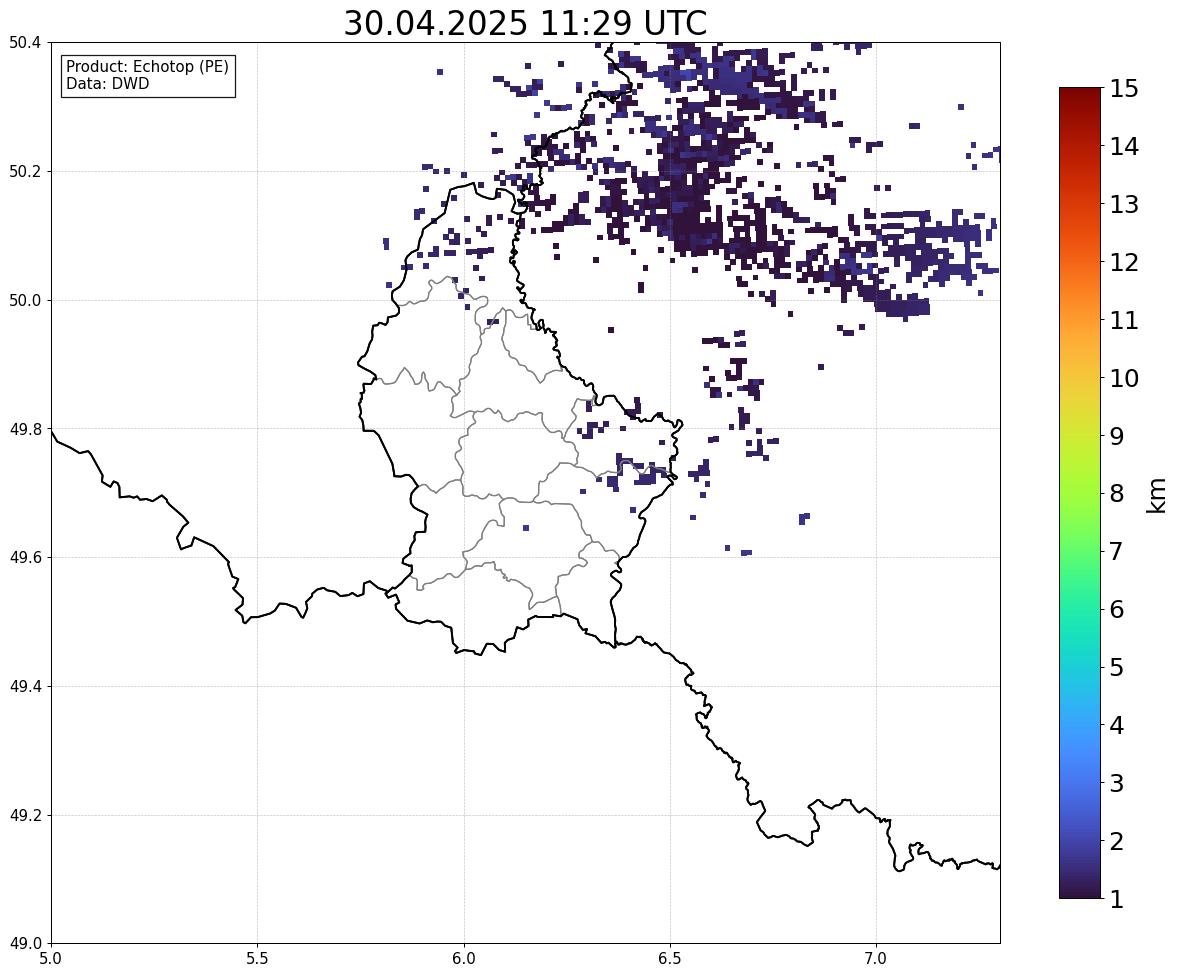
Task: Click longitude axis label 5.5
Action: pos(257,959)
